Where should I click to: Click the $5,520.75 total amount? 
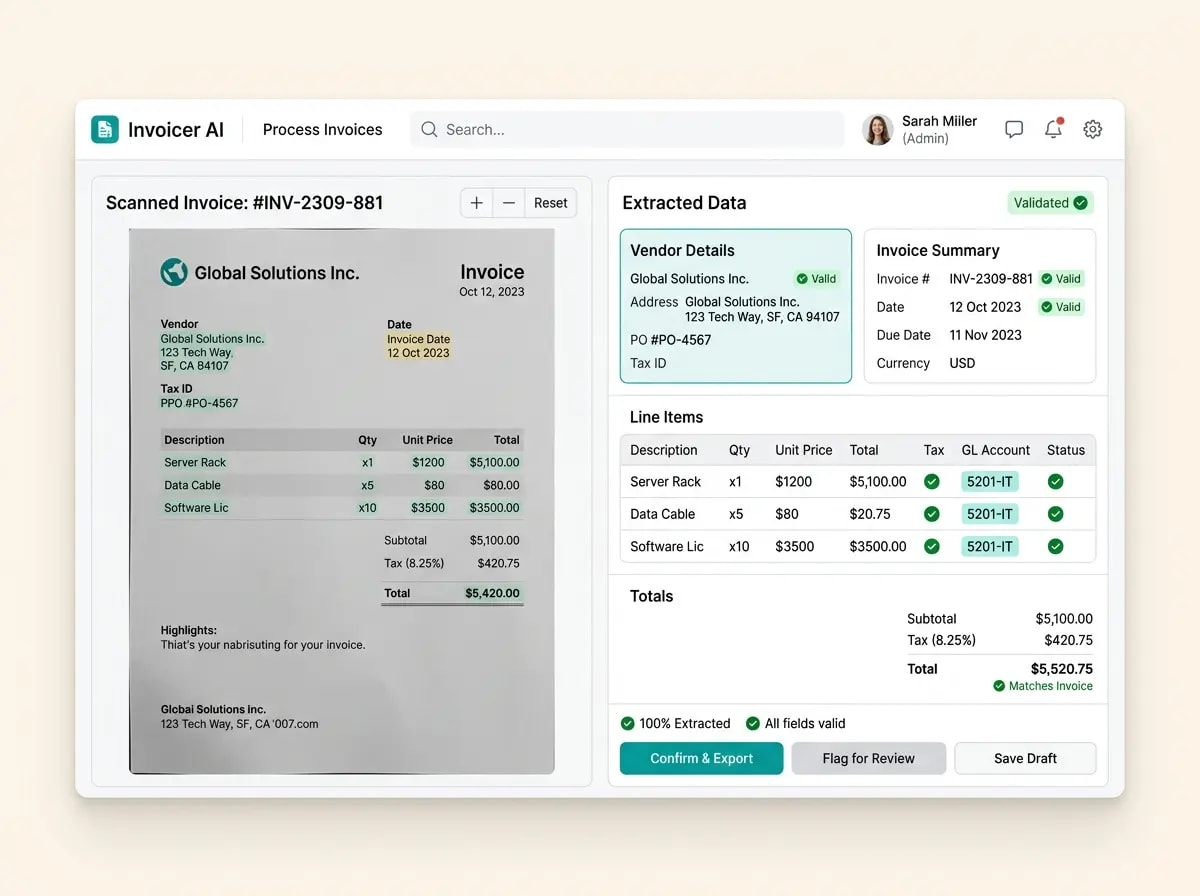pos(1062,669)
